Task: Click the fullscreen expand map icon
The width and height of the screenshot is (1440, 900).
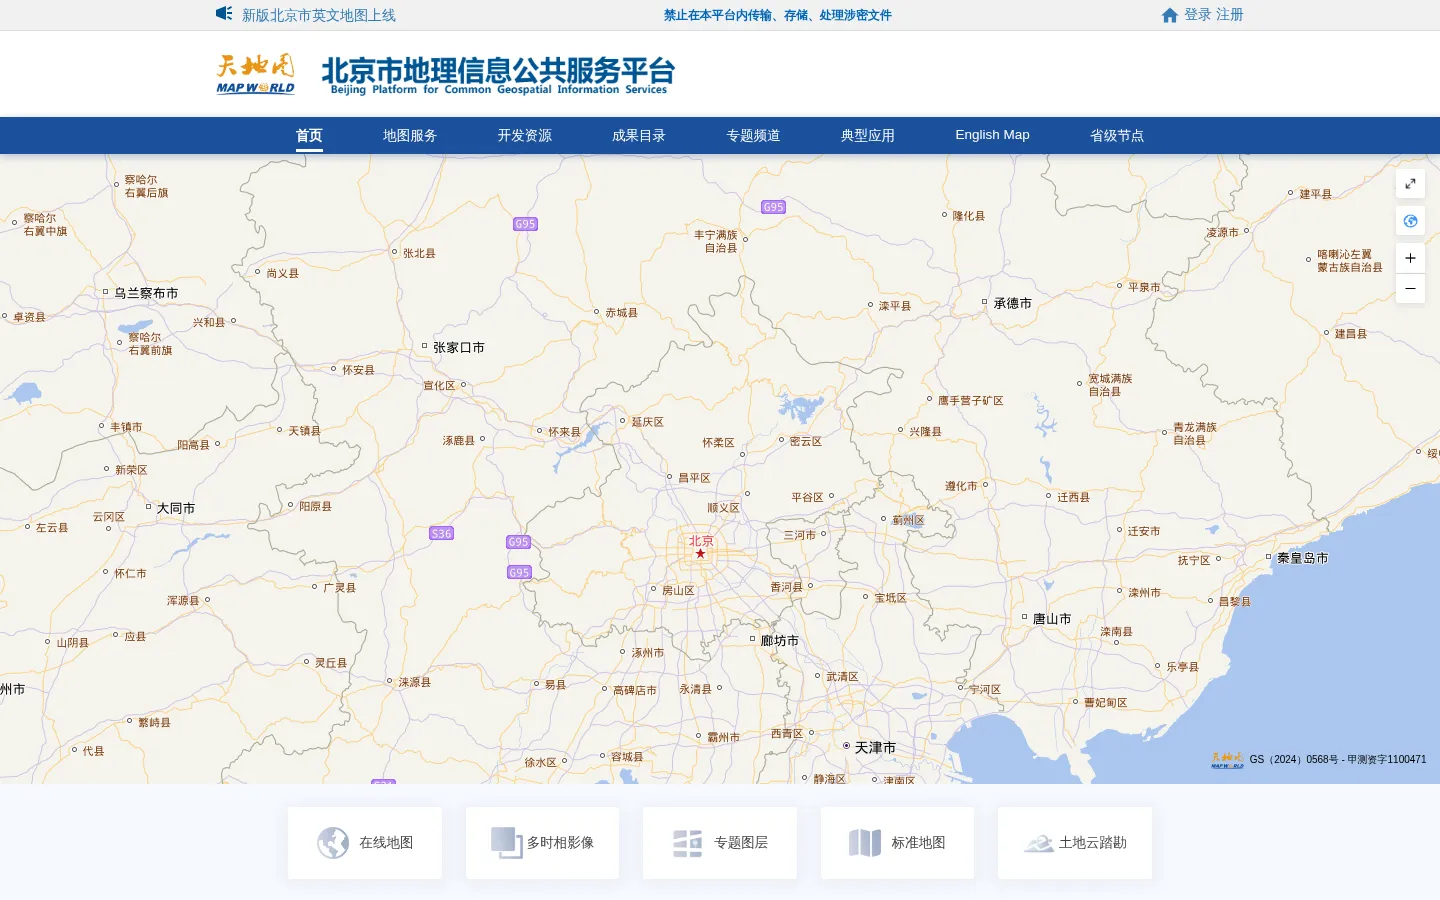Action: [x=1410, y=184]
